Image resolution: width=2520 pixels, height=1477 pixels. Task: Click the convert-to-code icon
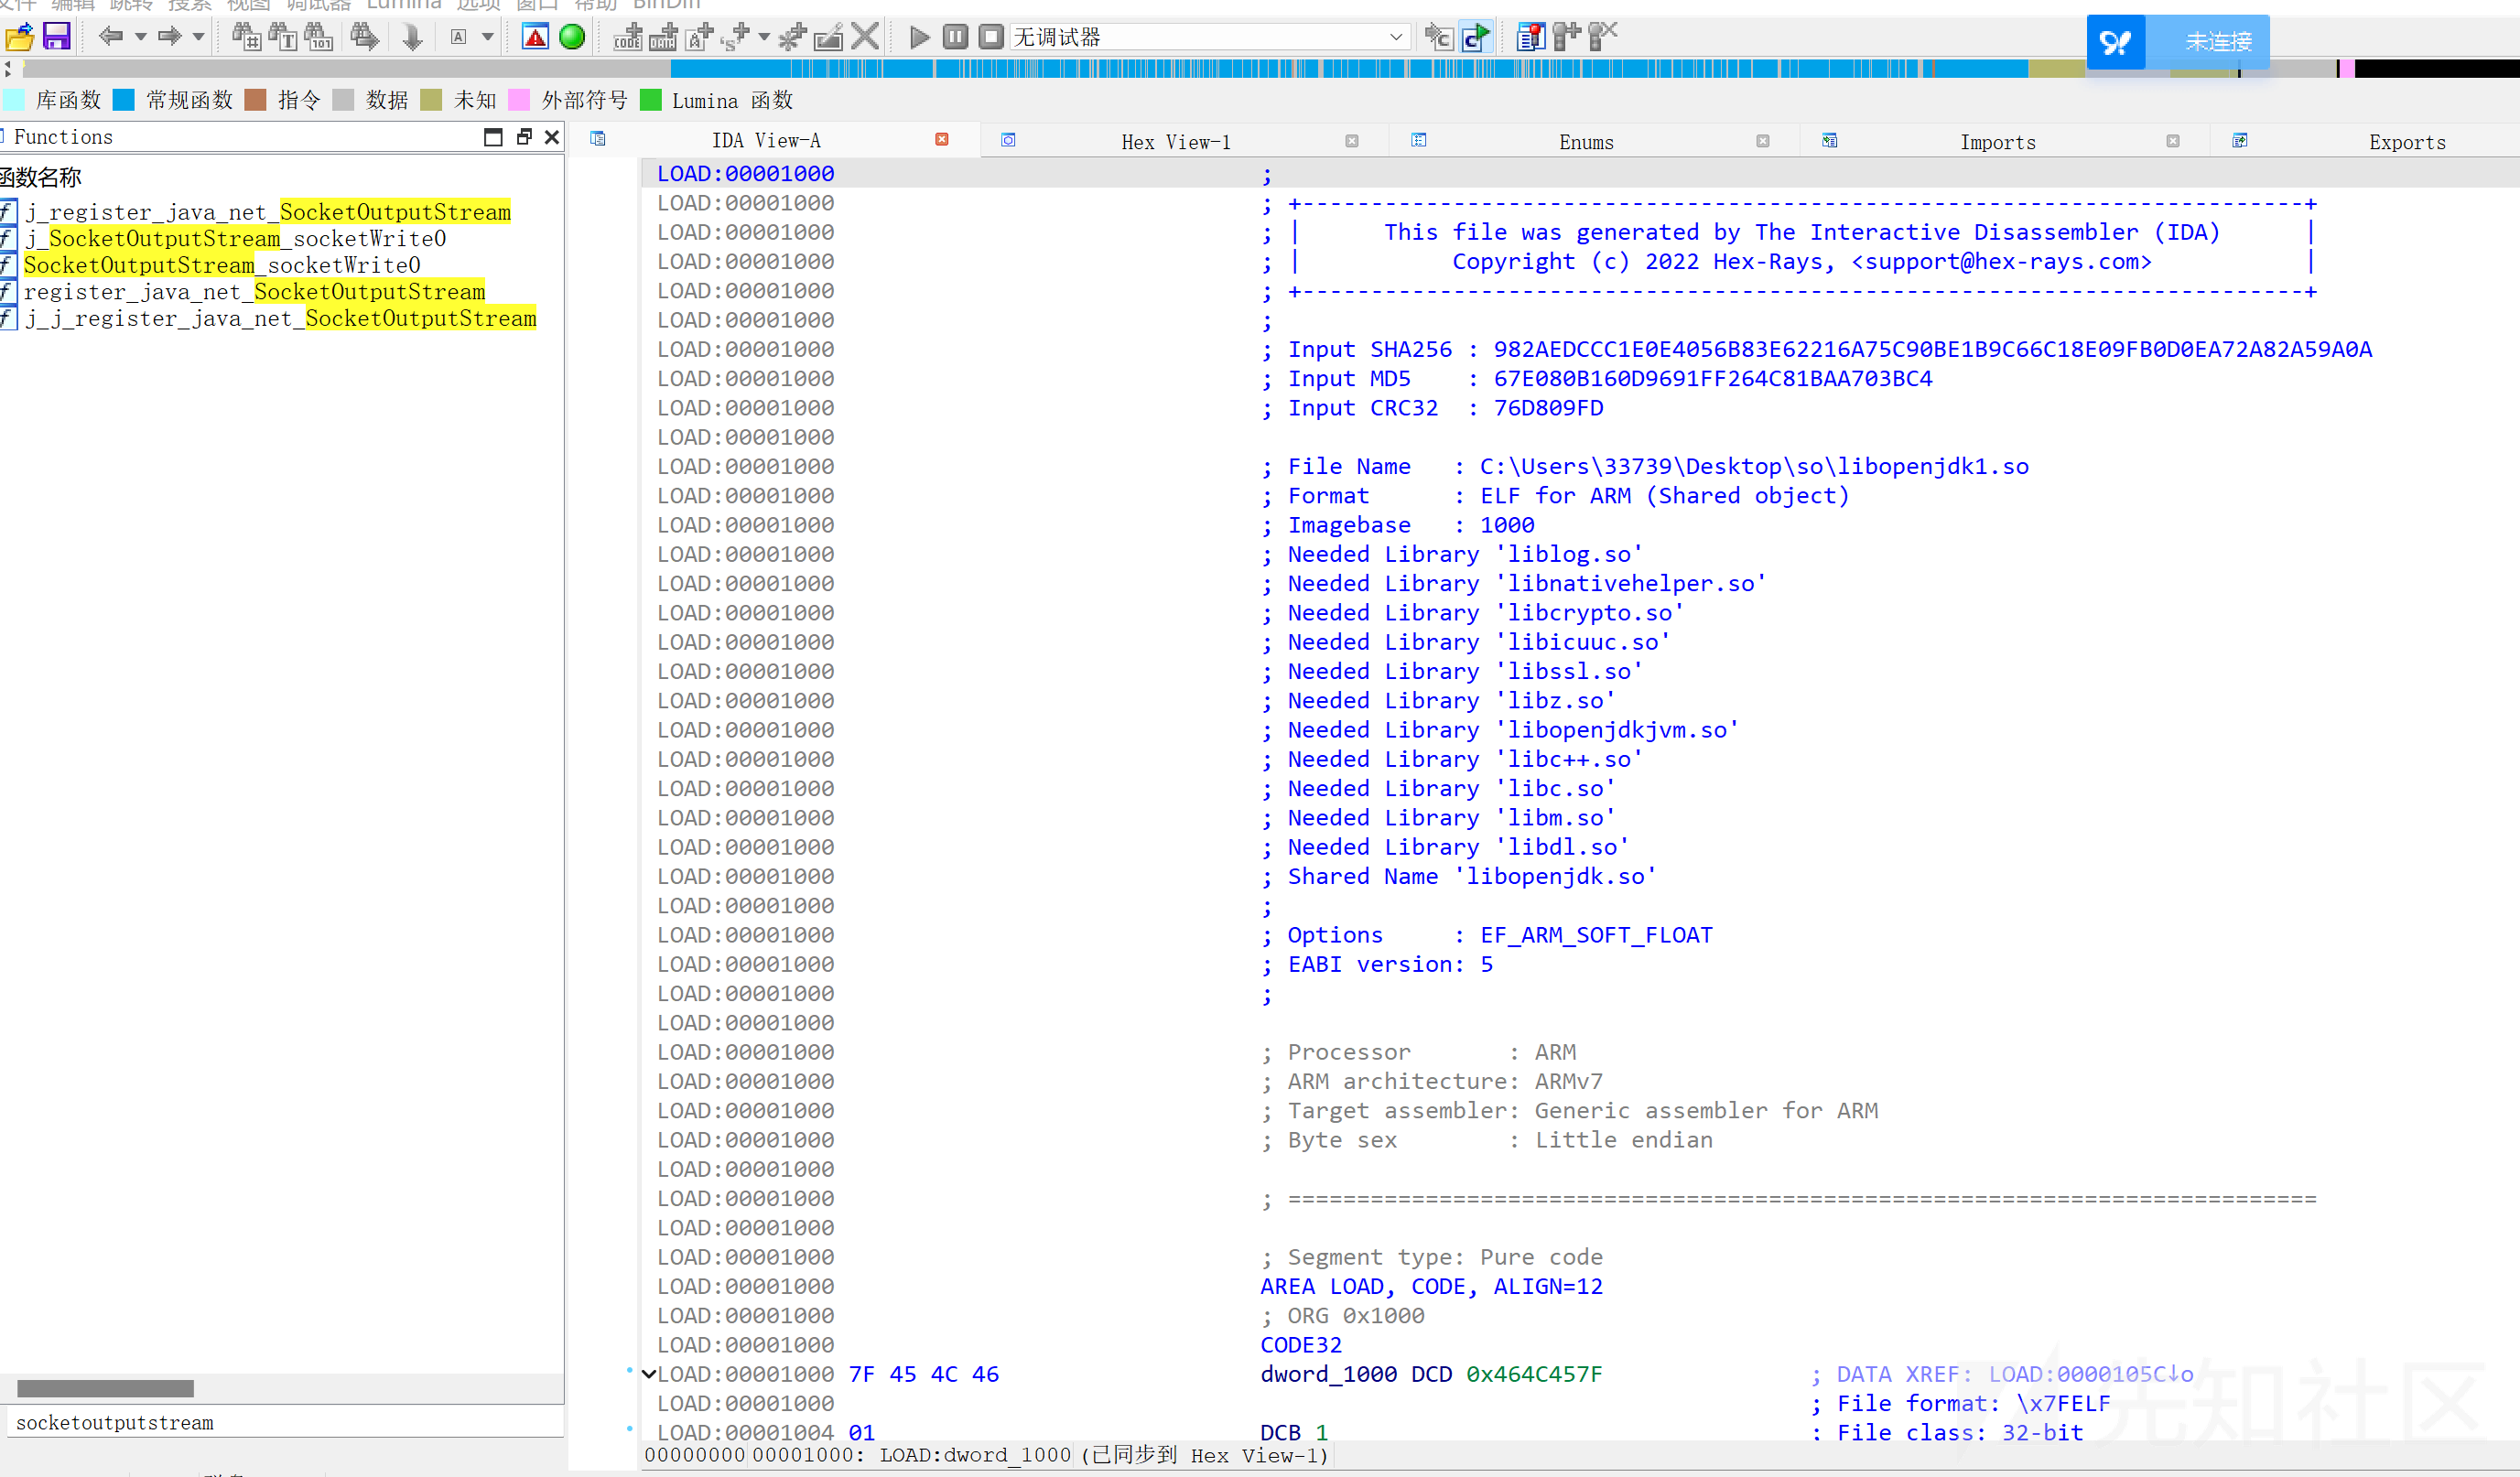pos(628,38)
